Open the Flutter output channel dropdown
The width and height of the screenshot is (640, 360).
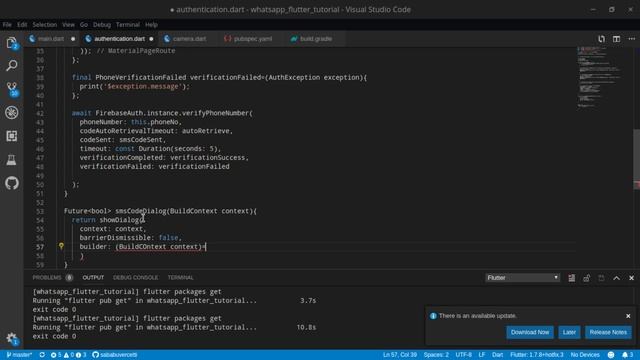click(522, 278)
